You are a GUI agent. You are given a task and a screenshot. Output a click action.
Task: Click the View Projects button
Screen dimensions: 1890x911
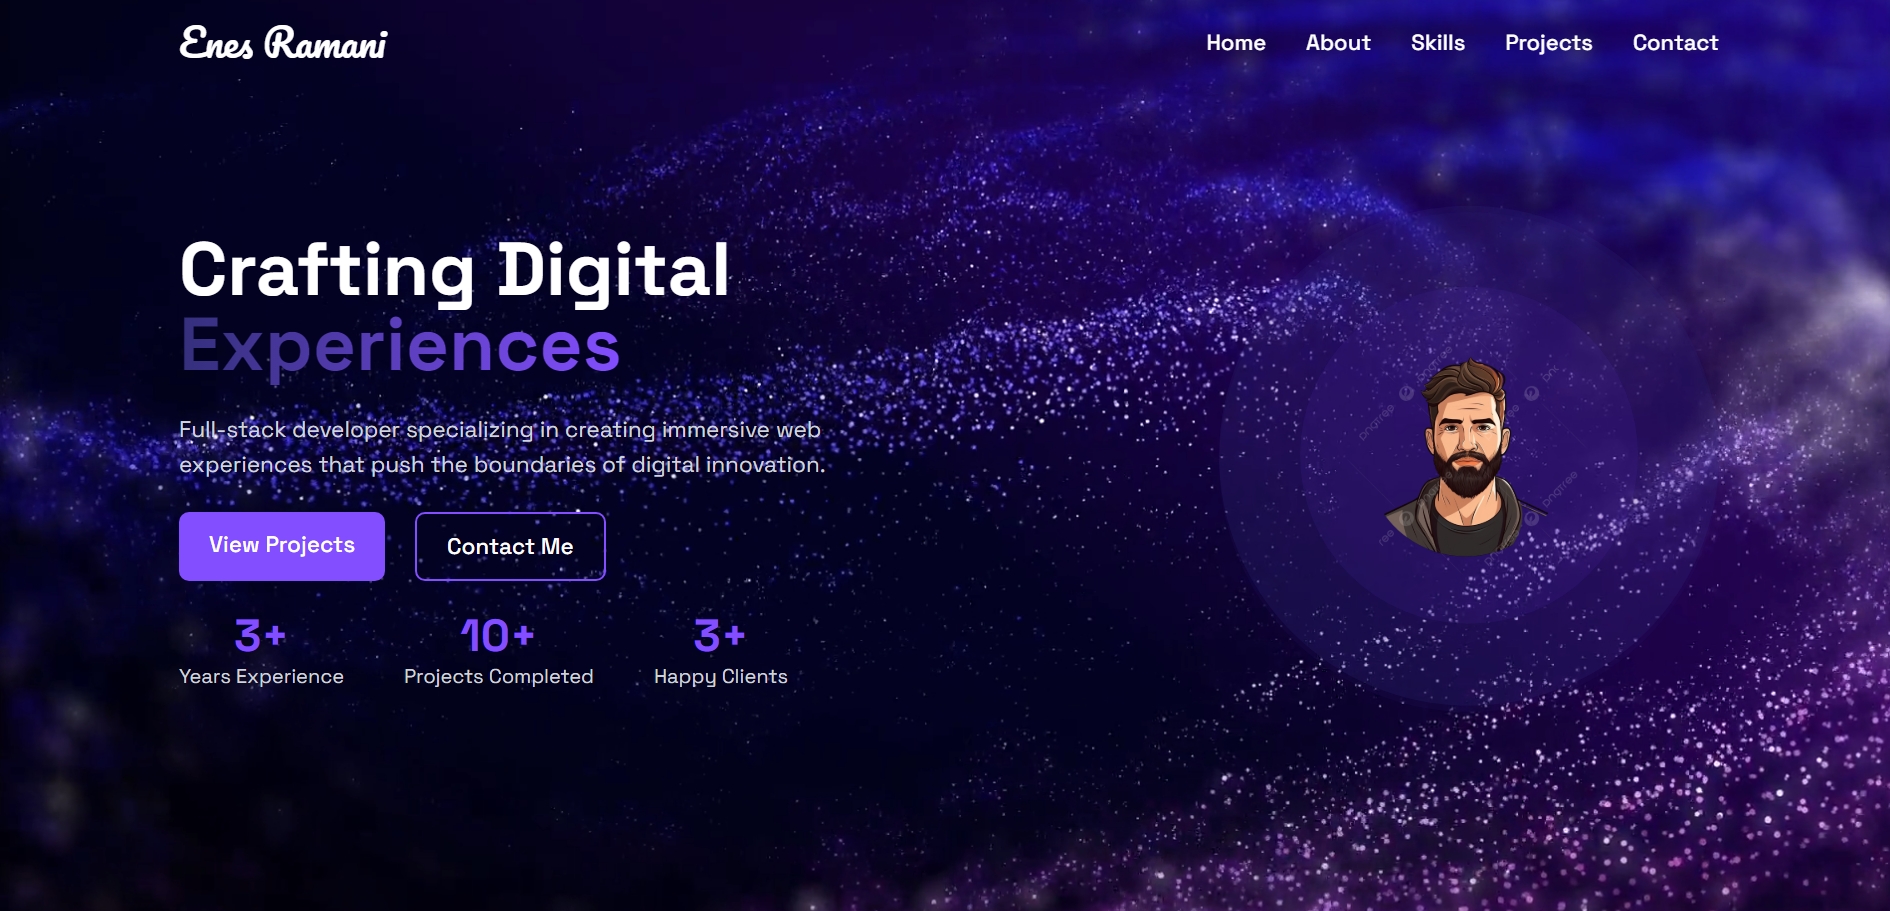pyautogui.click(x=282, y=546)
